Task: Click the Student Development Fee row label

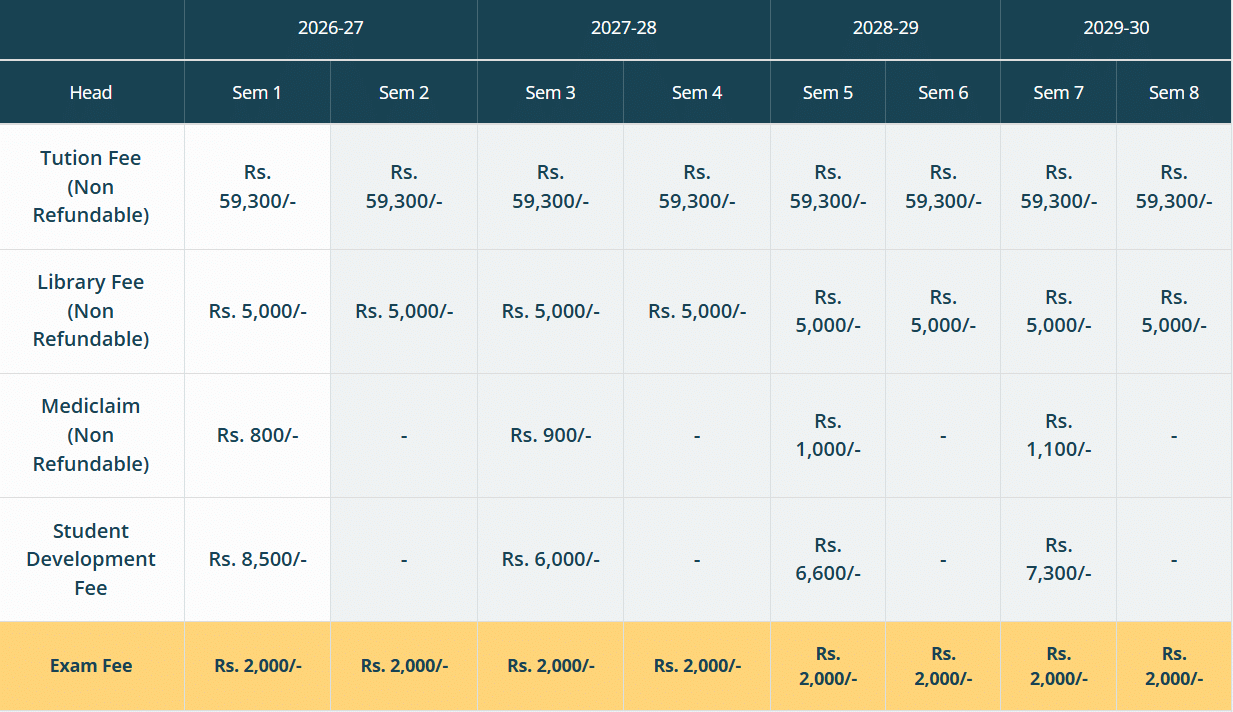Action: 91,559
